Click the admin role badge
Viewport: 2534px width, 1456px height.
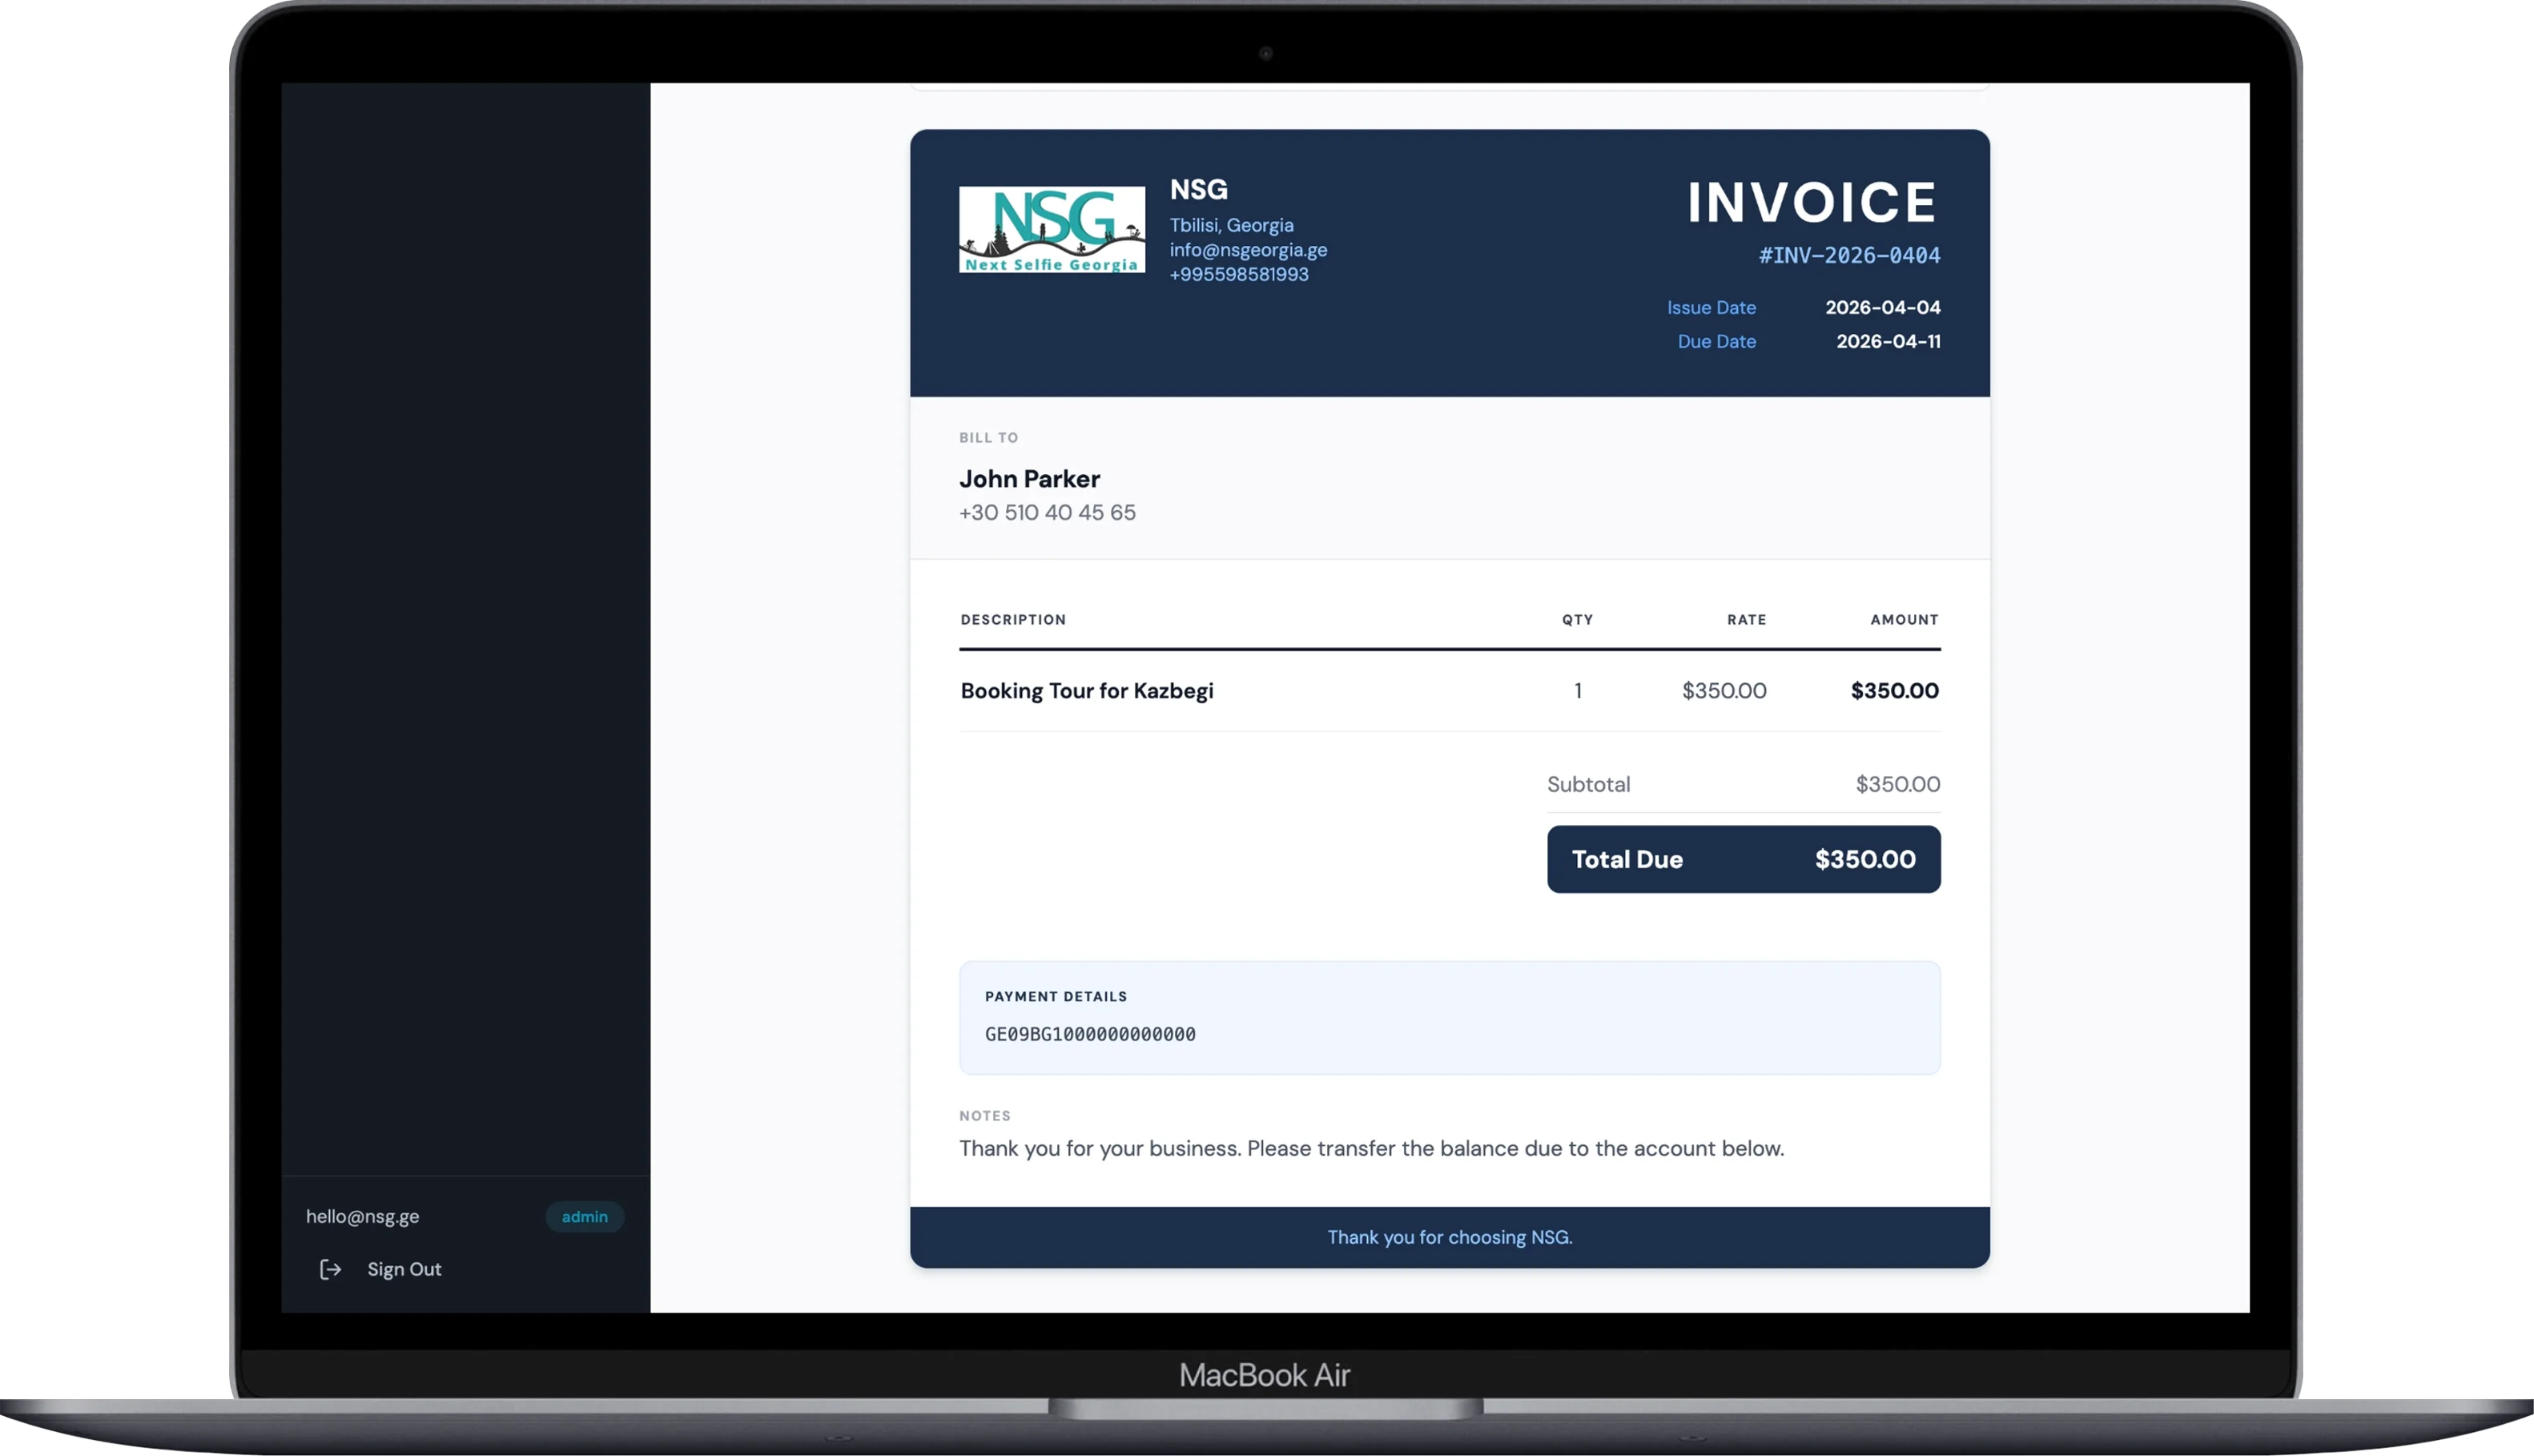coord(585,1217)
